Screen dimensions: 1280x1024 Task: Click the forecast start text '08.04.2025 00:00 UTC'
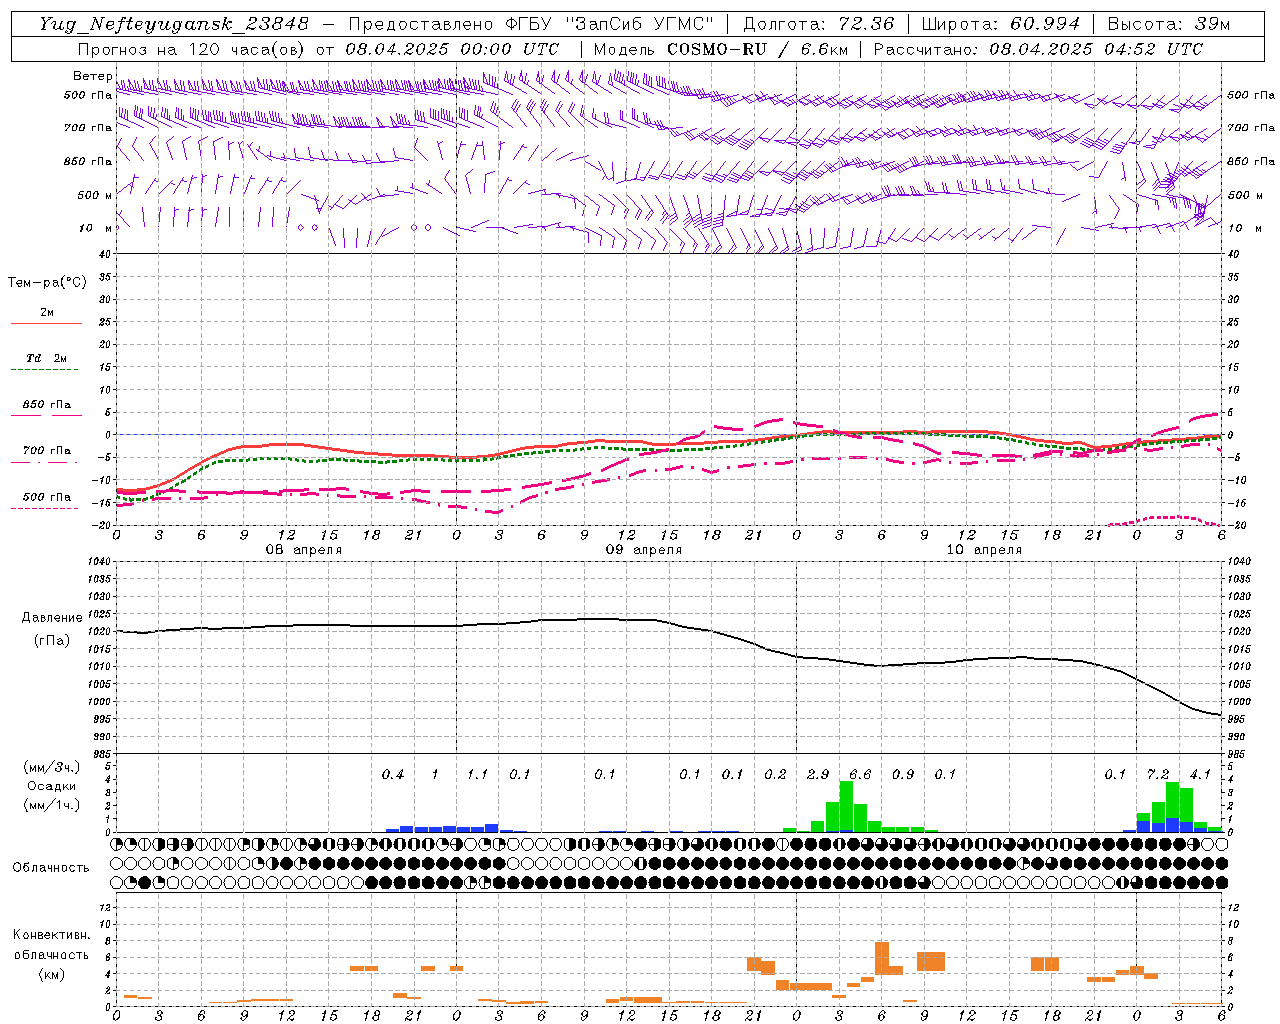point(452,49)
